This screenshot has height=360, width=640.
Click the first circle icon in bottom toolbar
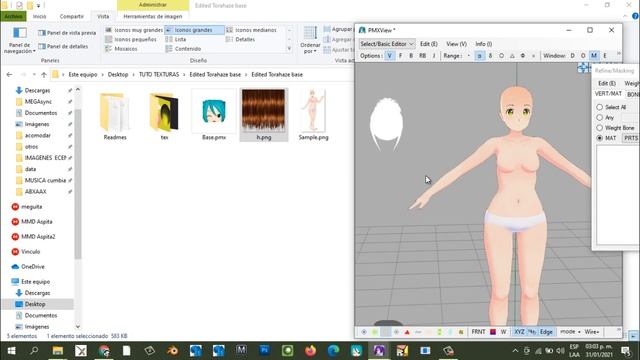[364, 332]
